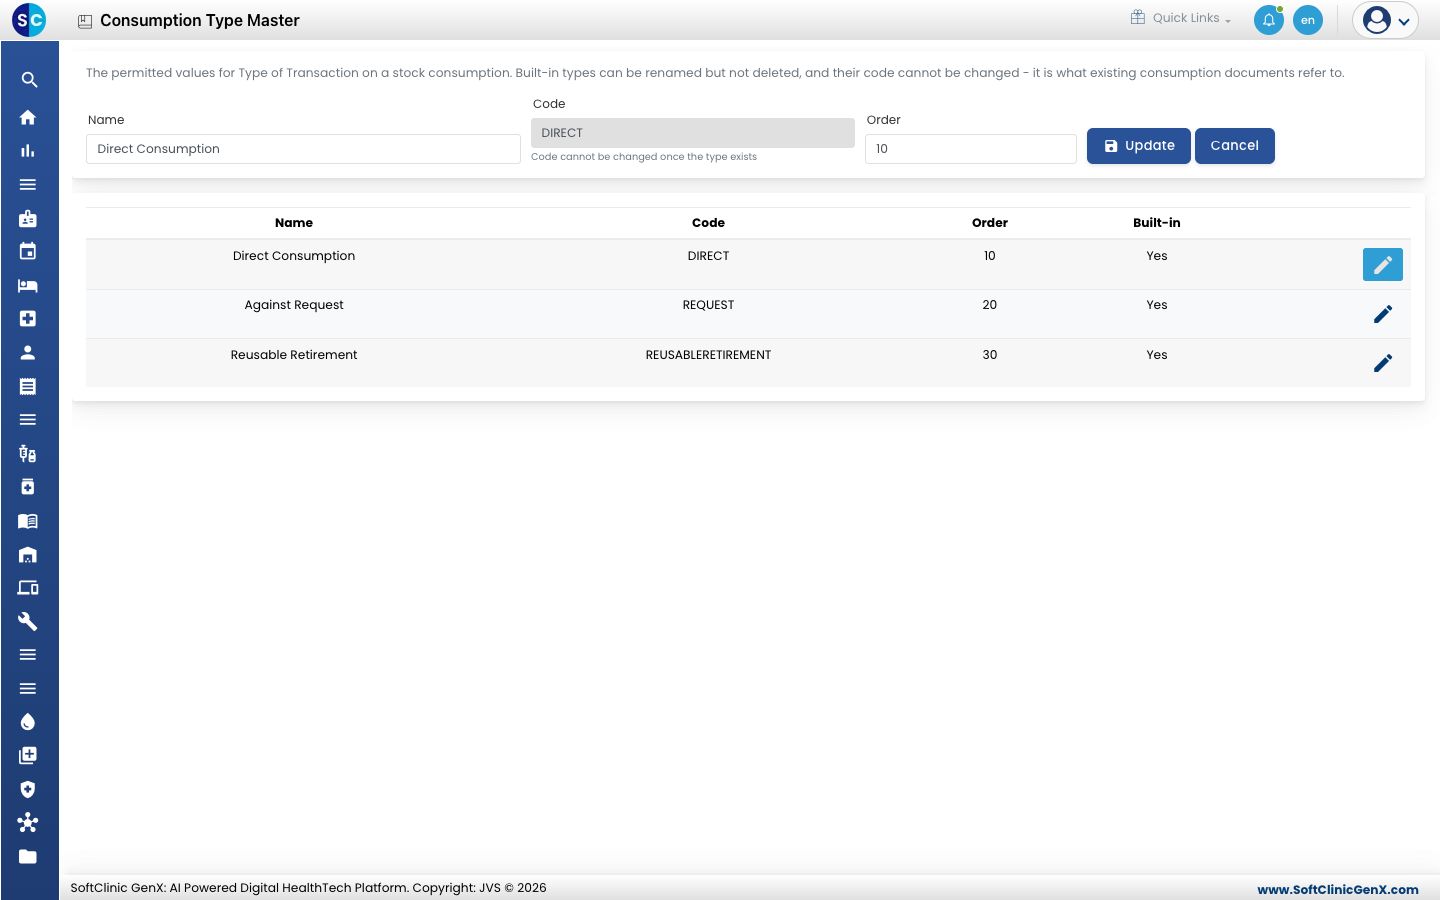Select the Against Request name cell
Screen dimensions: 1440x900
(x=294, y=305)
